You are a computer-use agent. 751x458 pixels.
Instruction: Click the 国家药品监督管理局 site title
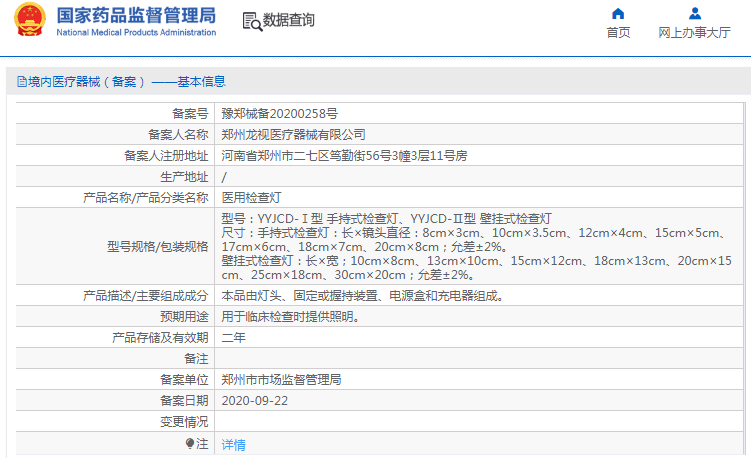tap(136, 15)
